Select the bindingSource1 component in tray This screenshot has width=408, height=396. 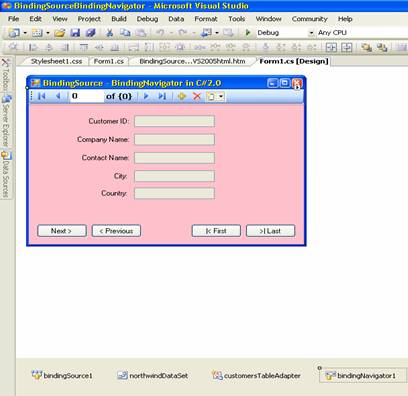(62, 376)
